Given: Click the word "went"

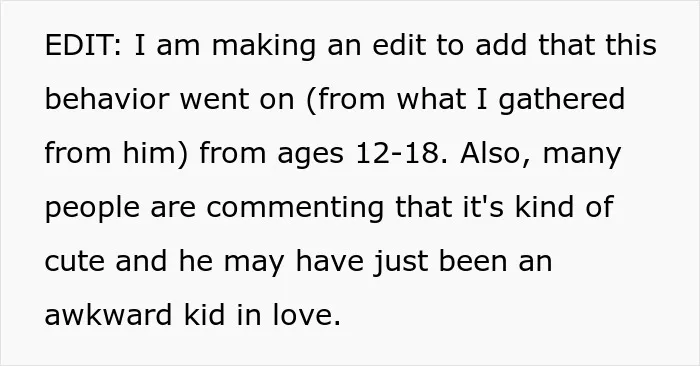Looking at the screenshot, I should pyautogui.click(x=214, y=100).
